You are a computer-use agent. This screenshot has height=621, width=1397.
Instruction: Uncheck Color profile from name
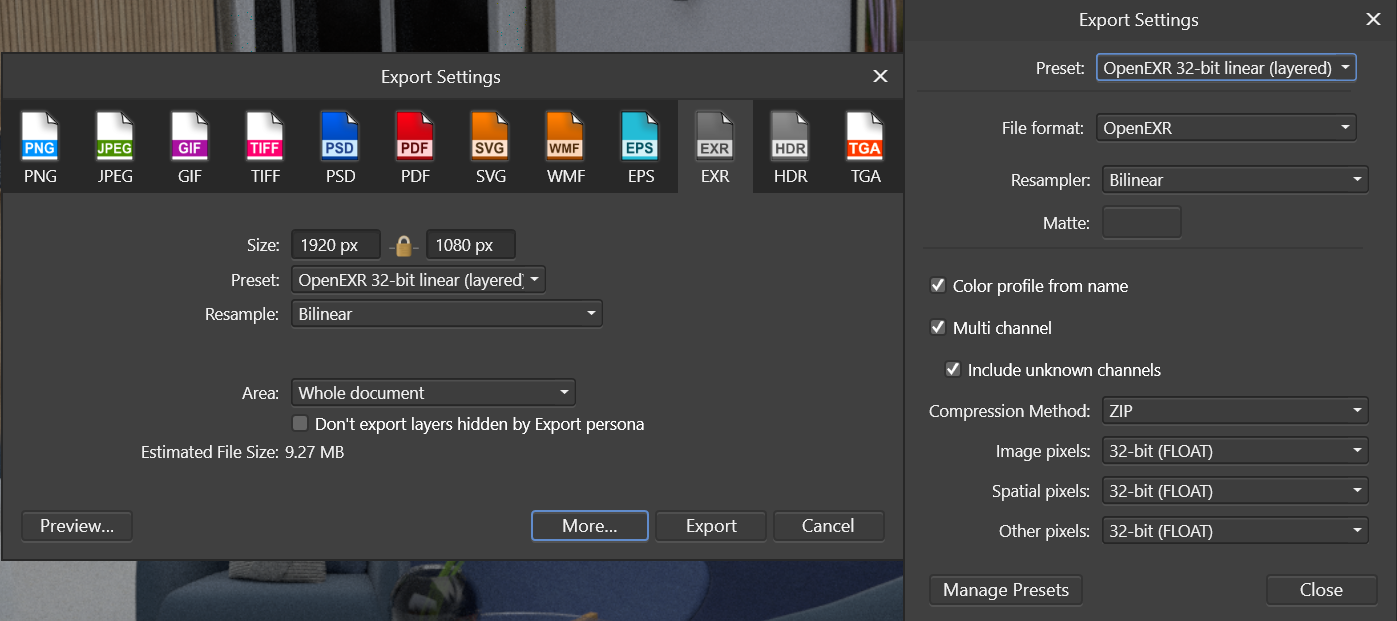pyautogui.click(x=938, y=286)
